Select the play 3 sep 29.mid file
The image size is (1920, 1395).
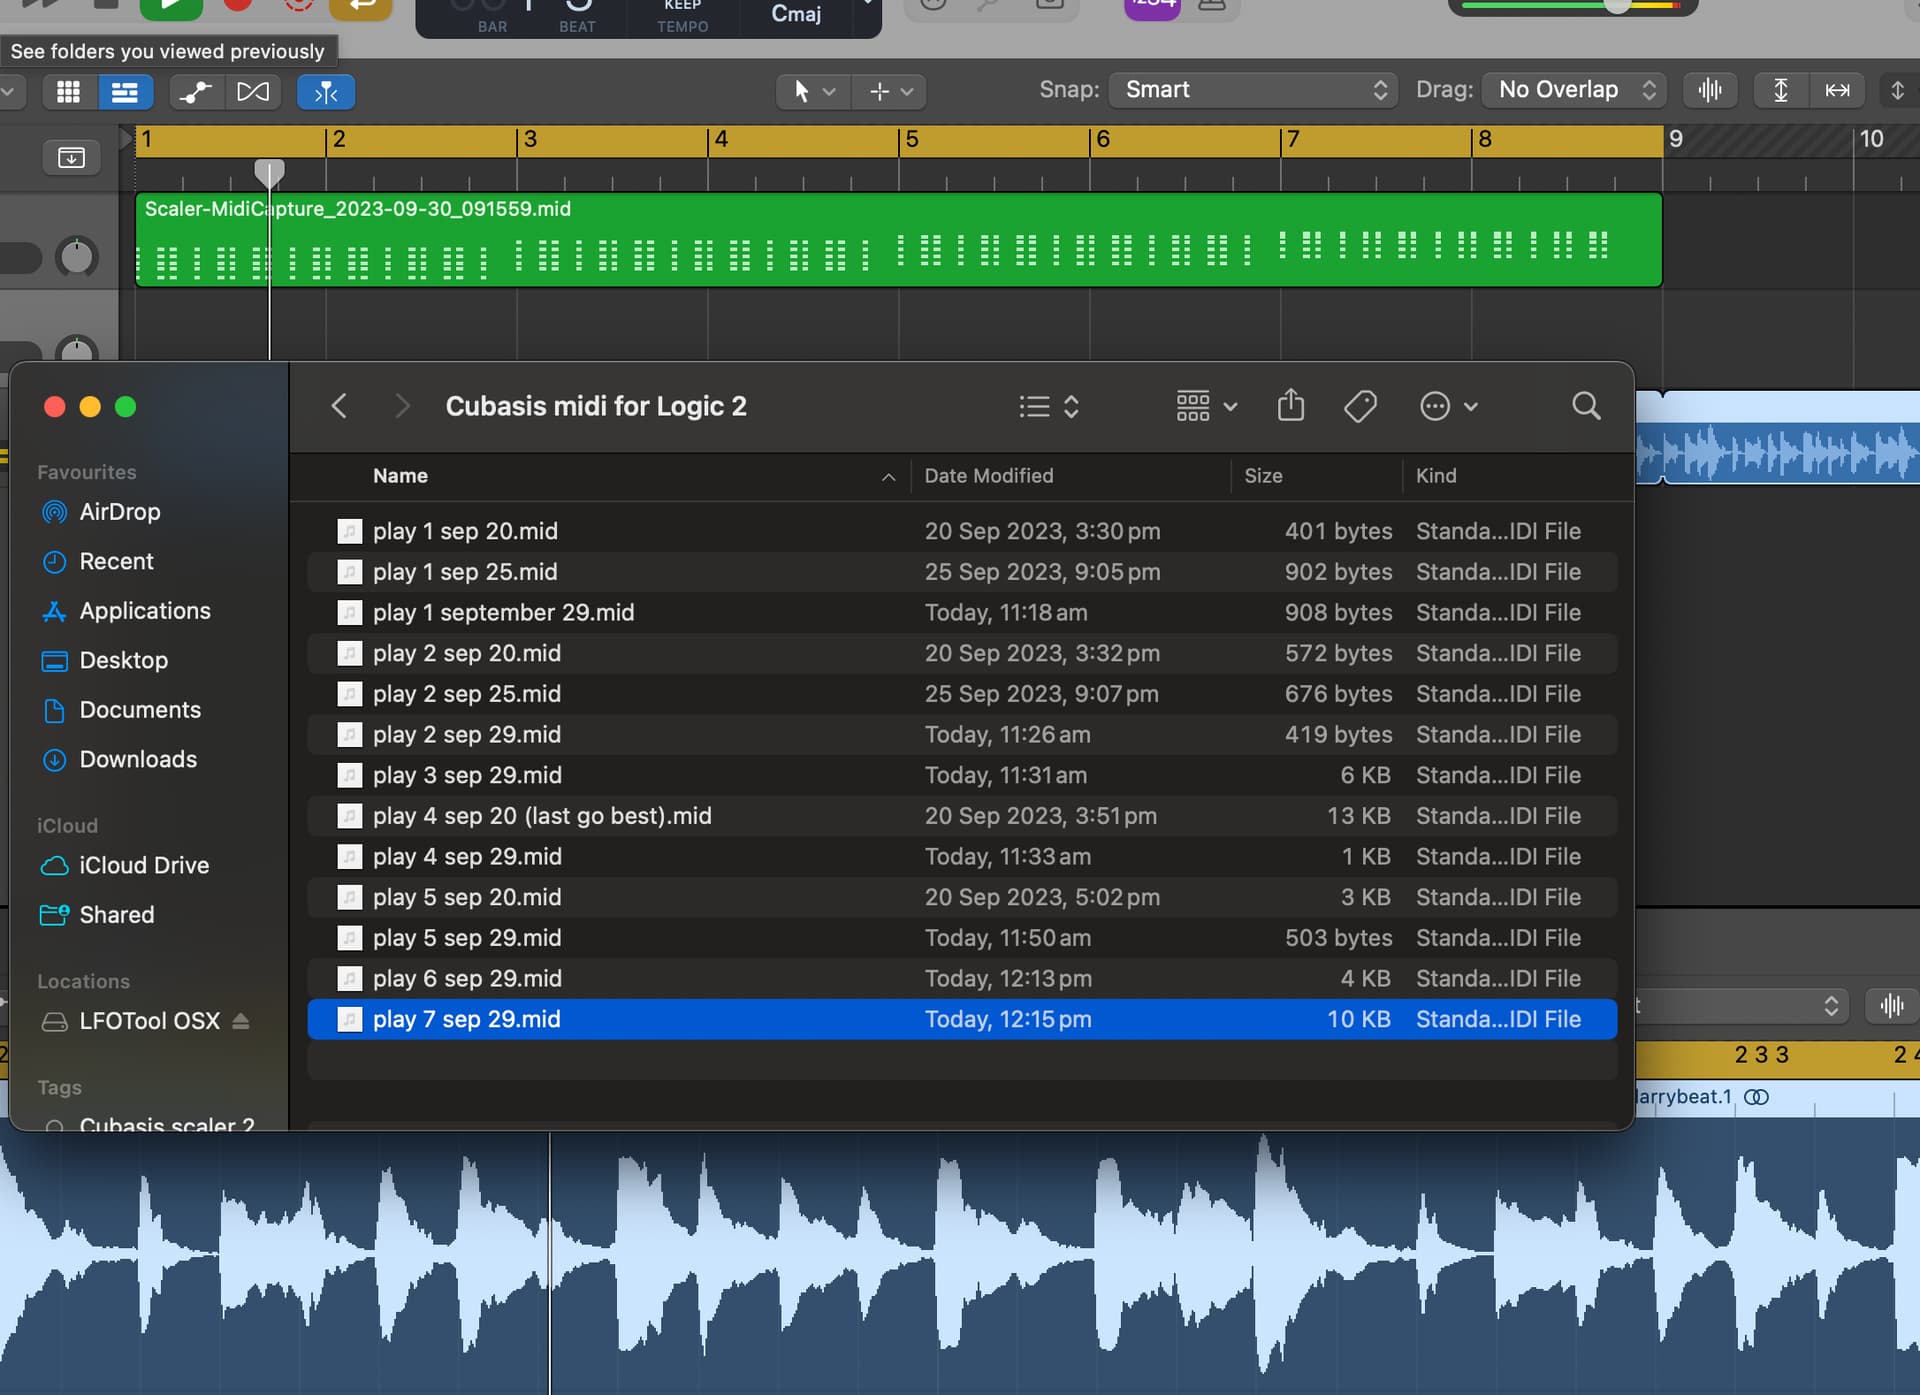(x=467, y=775)
